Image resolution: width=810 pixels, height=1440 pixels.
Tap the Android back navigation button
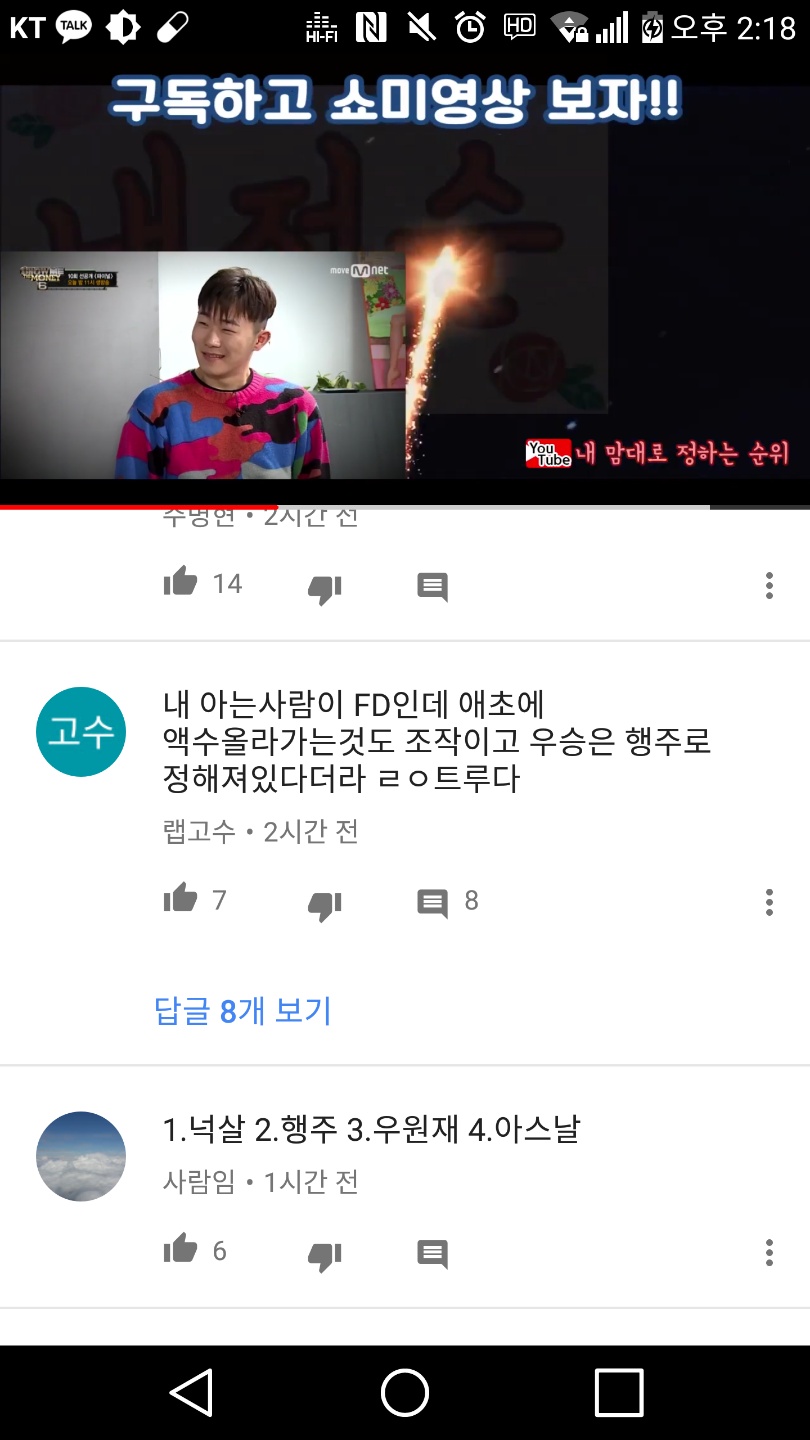(190, 1392)
